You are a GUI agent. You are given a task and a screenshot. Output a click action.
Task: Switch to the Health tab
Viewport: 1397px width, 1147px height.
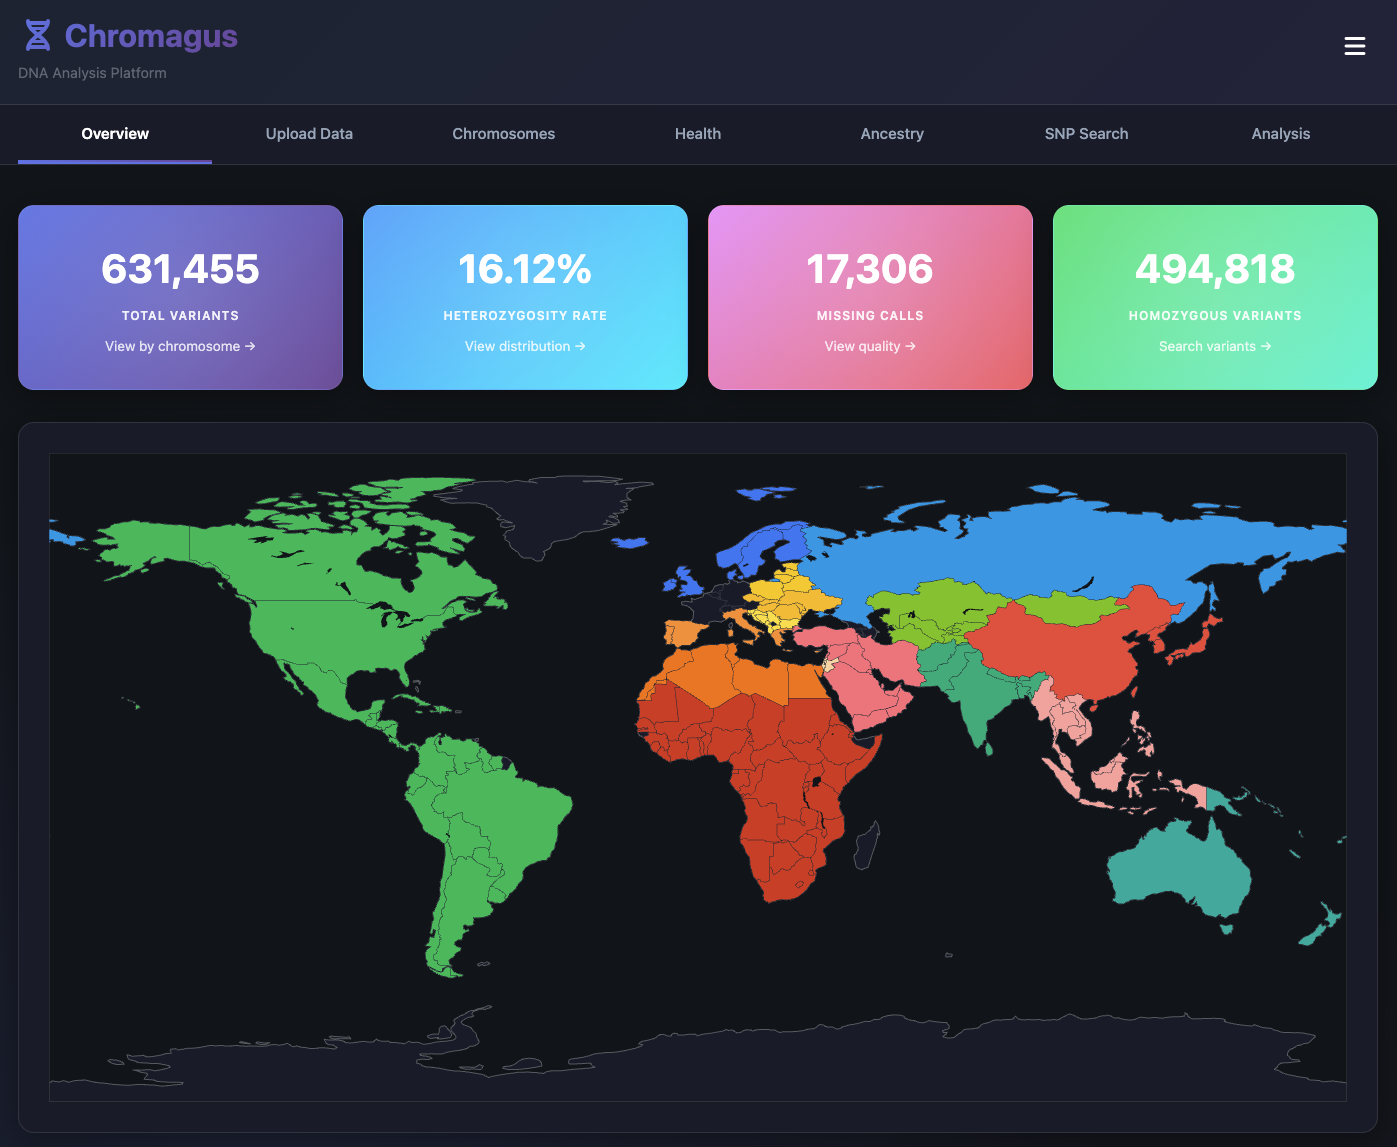coord(697,133)
